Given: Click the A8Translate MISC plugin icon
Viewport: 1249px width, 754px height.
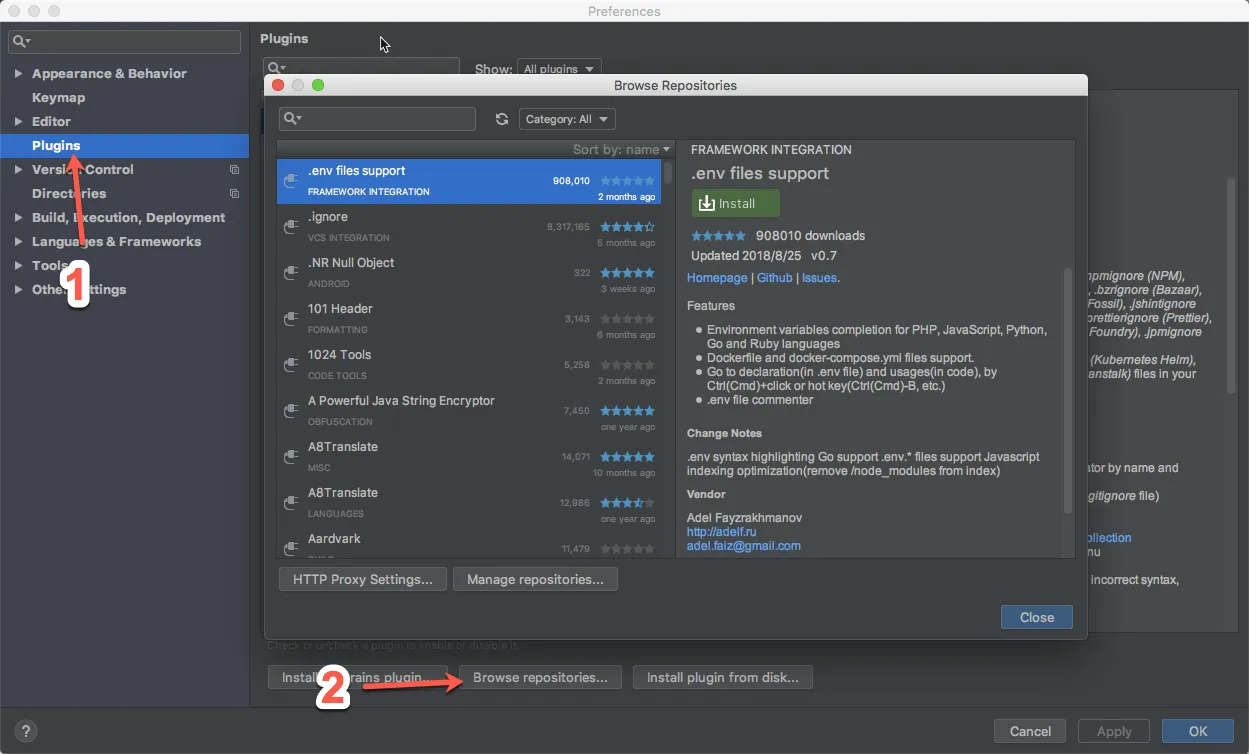Looking at the screenshot, I should (x=291, y=457).
